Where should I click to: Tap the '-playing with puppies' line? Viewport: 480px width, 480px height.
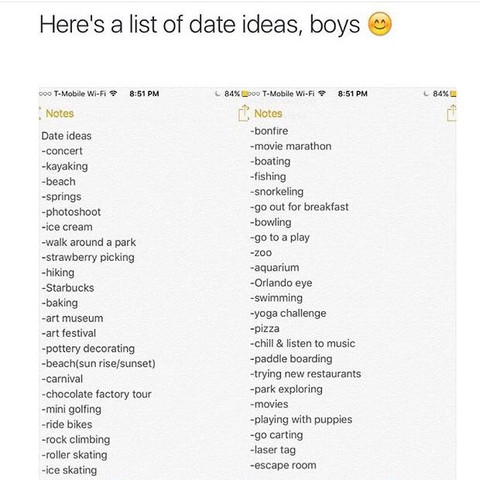click(x=301, y=420)
